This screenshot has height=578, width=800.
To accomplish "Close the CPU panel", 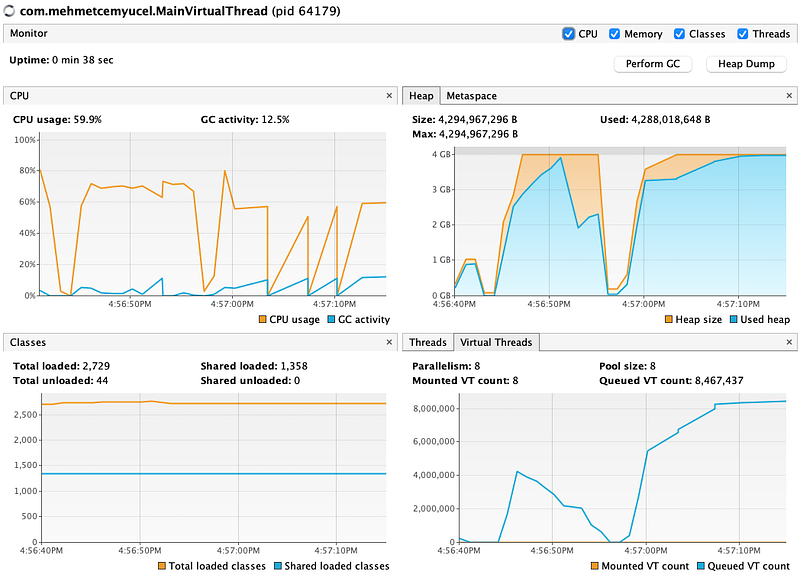I will (389, 96).
